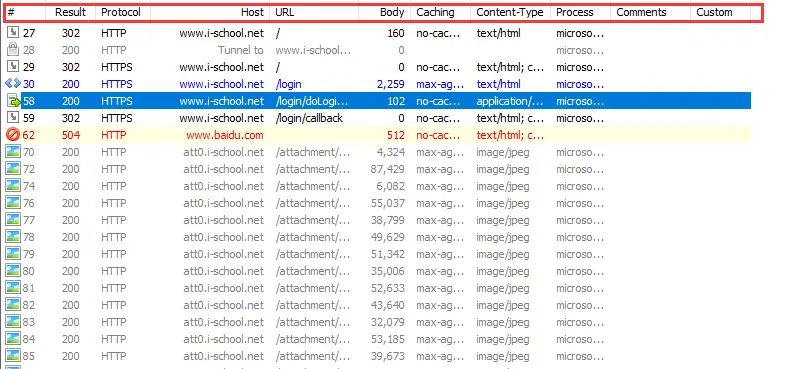Click the redirect icon on session 29
This screenshot has width=786, height=369.
(13, 67)
